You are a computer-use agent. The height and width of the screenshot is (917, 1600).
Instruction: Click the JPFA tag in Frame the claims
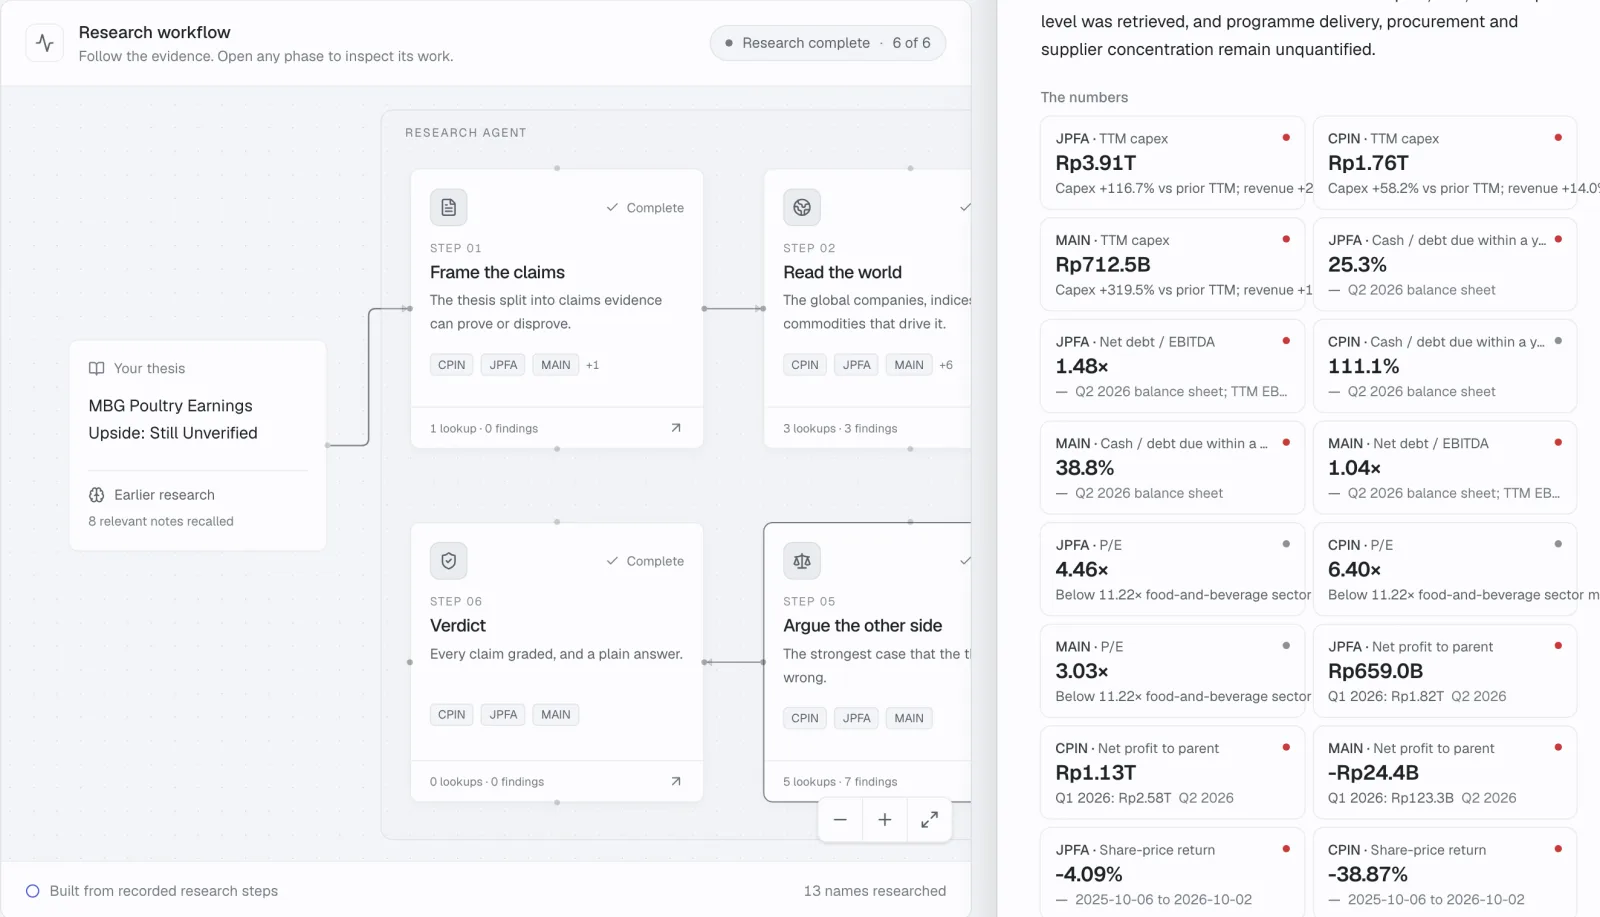click(503, 365)
